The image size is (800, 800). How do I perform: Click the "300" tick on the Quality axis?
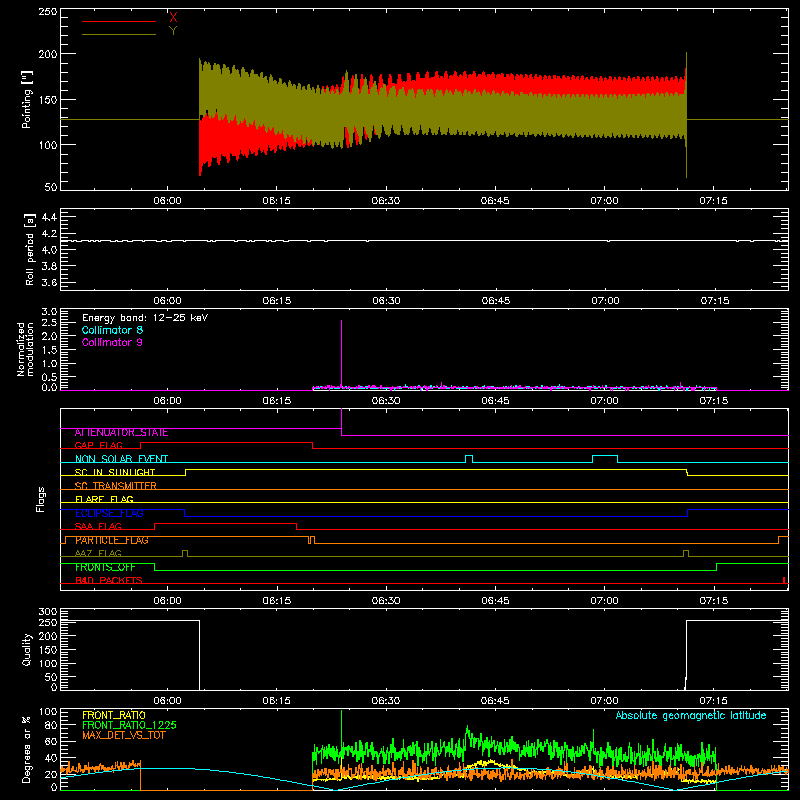pos(48,612)
